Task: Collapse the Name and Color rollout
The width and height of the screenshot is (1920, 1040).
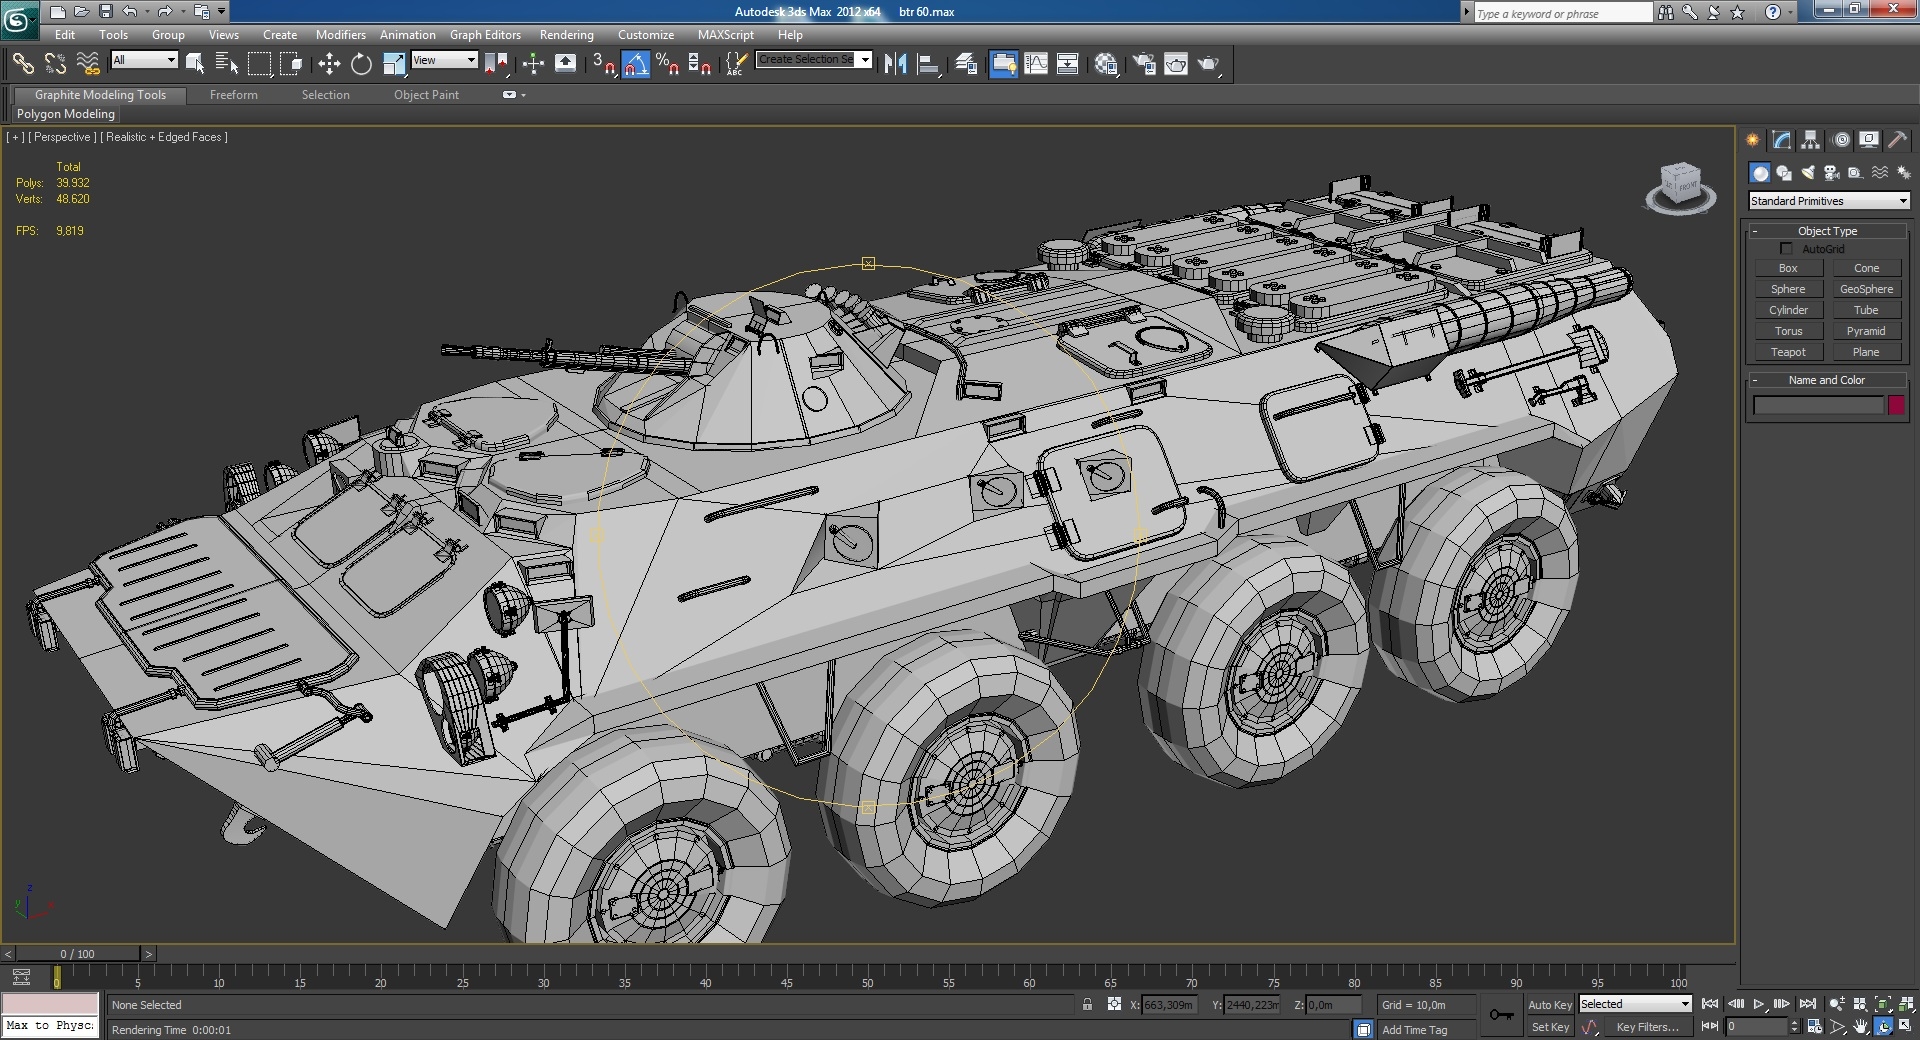Action: (1827, 380)
